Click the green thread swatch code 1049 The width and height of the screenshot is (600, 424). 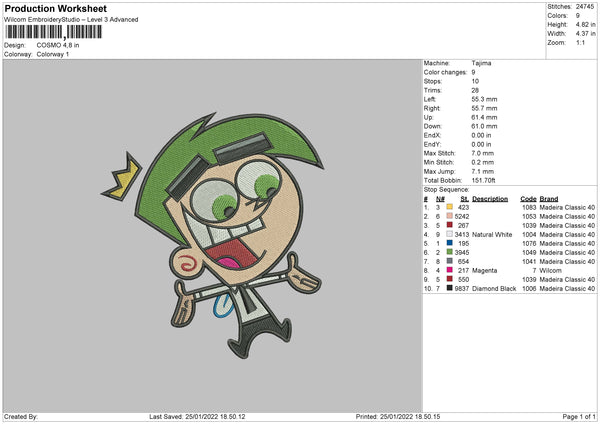450,251
